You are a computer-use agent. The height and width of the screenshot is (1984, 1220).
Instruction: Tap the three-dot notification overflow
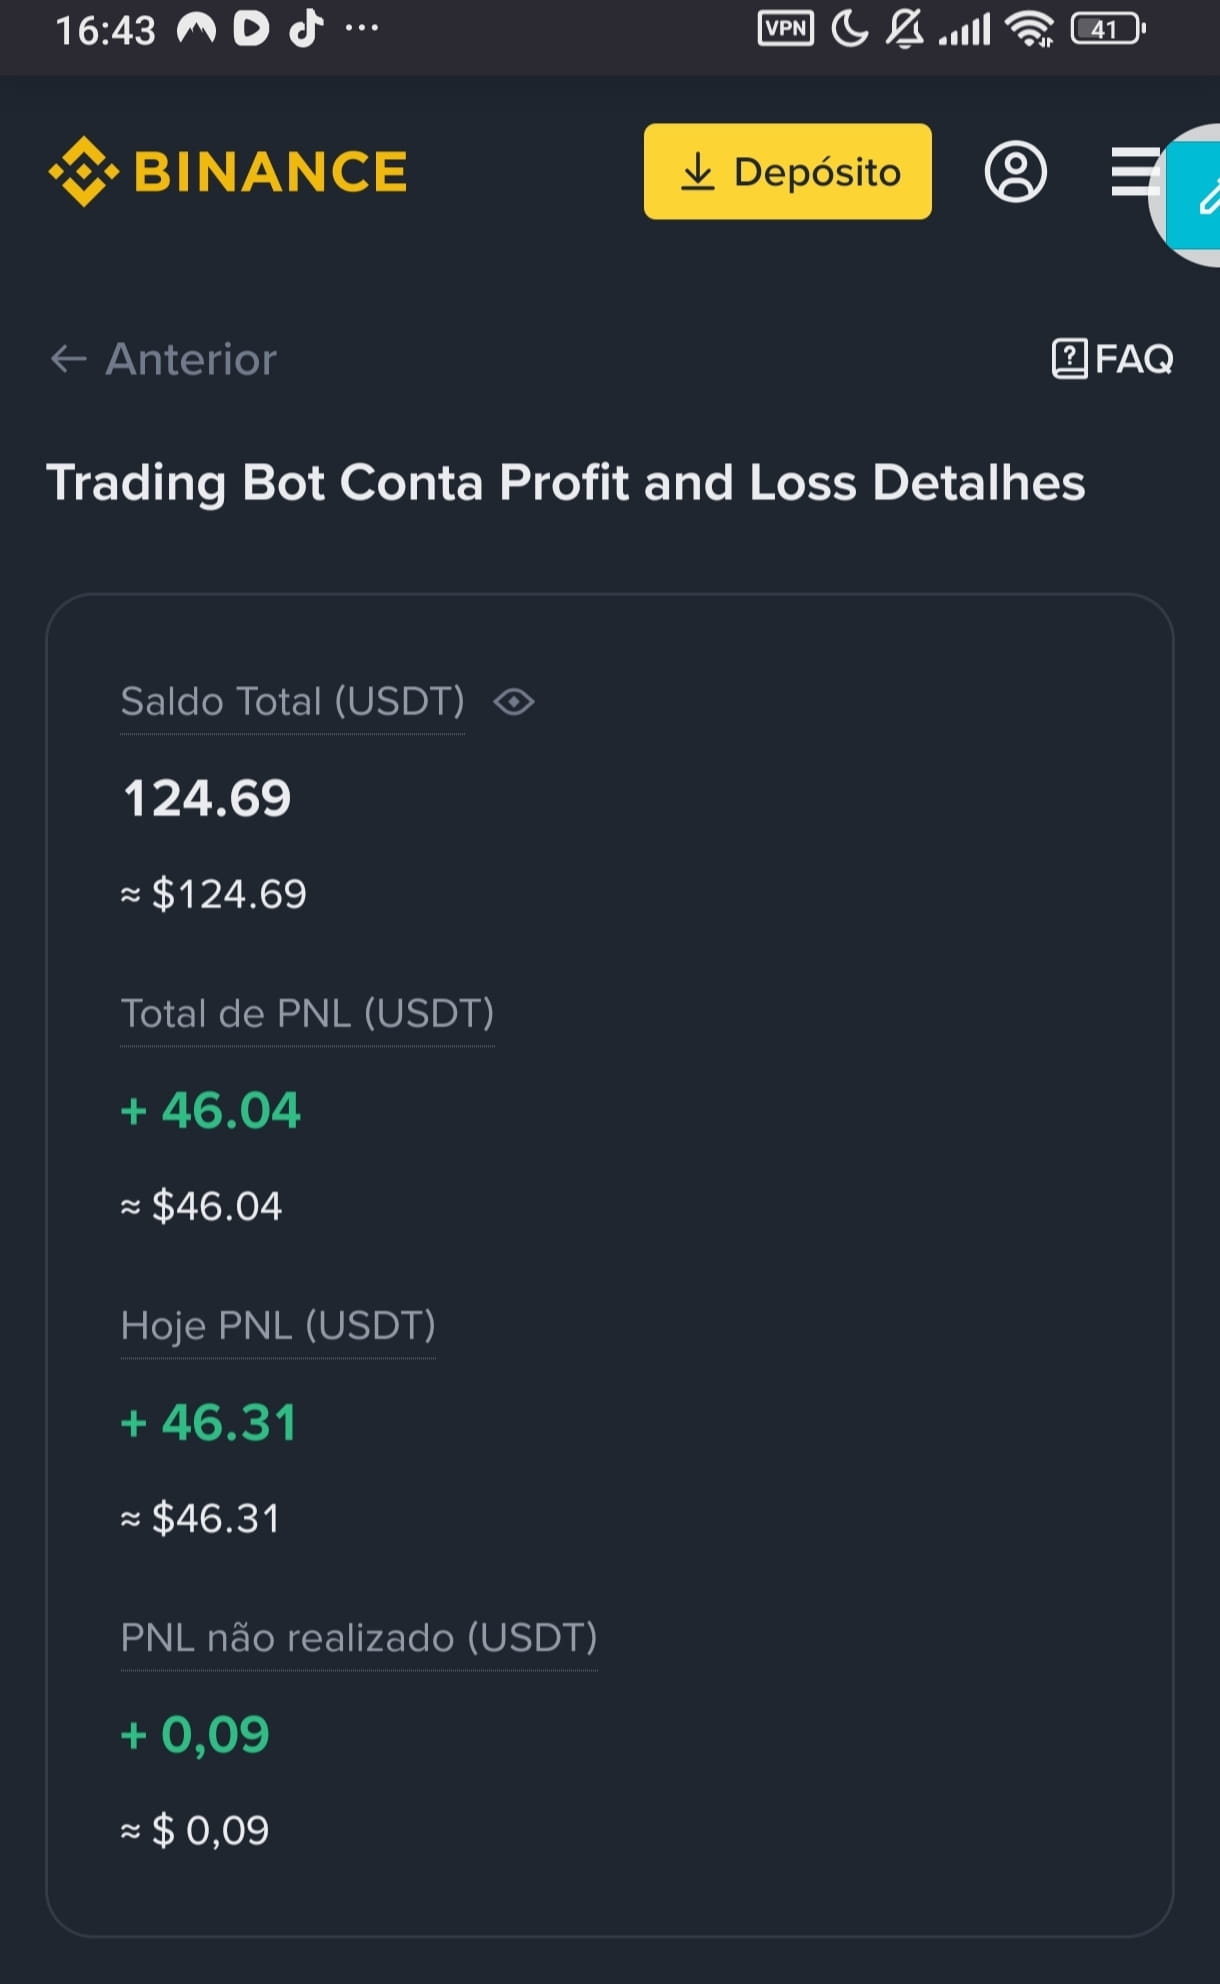tap(361, 28)
